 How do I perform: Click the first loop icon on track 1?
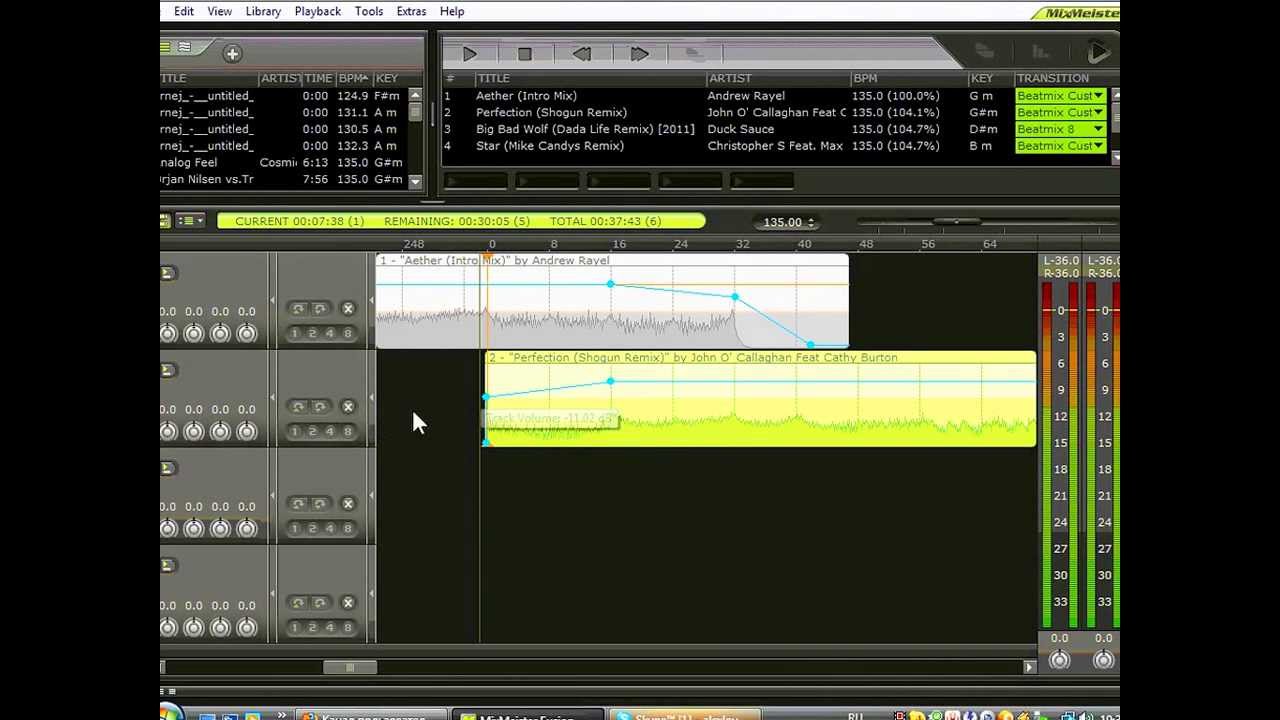point(298,309)
